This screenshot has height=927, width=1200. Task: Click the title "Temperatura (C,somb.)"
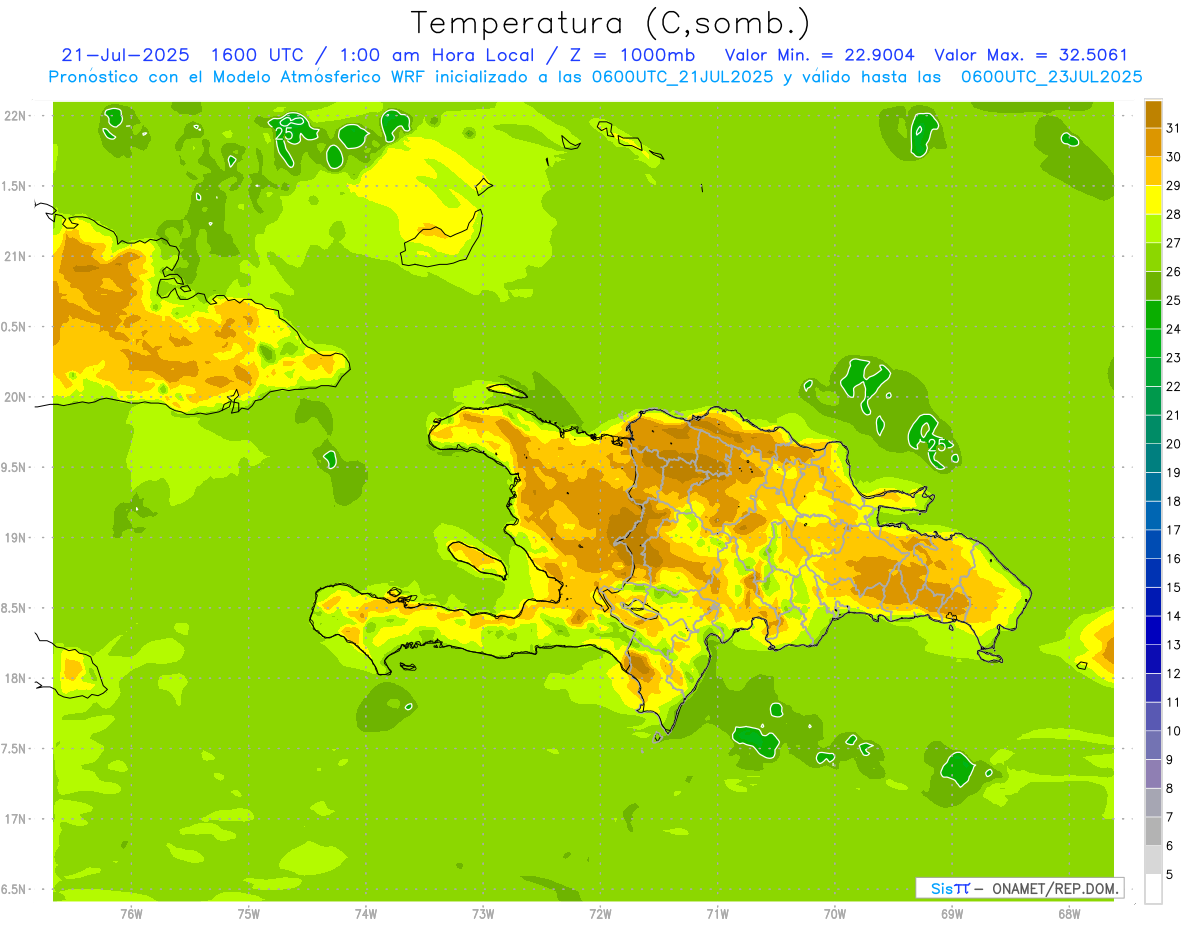(x=611, y=22)
